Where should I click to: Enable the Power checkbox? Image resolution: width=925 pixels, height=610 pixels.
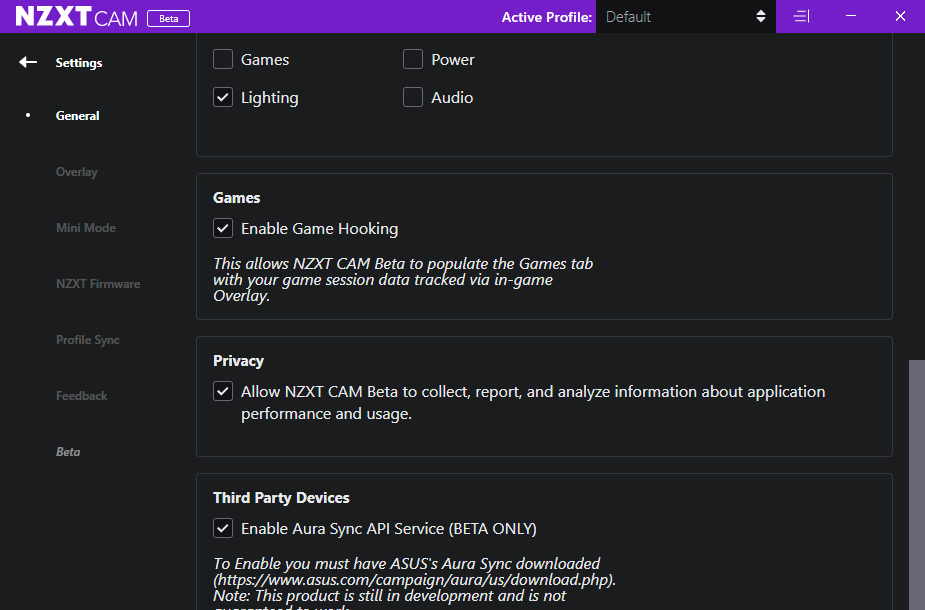point(413,58)
